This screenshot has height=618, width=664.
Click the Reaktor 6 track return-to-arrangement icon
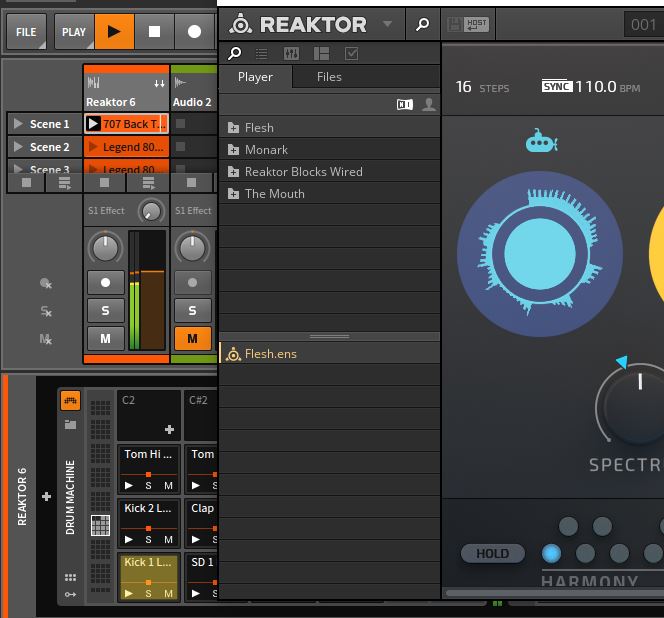point(148,183)
